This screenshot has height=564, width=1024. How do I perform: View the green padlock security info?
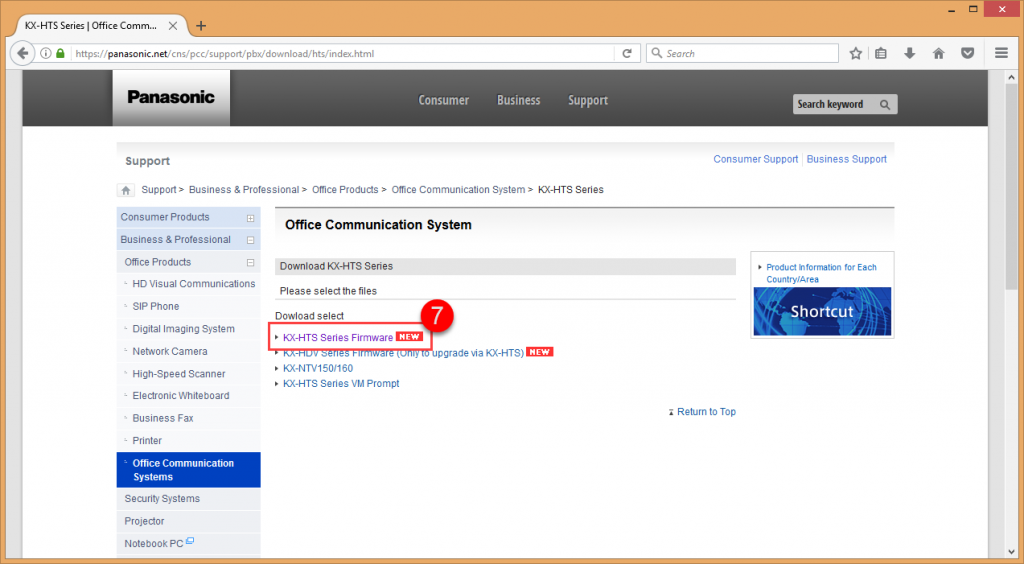coord(61,54)
